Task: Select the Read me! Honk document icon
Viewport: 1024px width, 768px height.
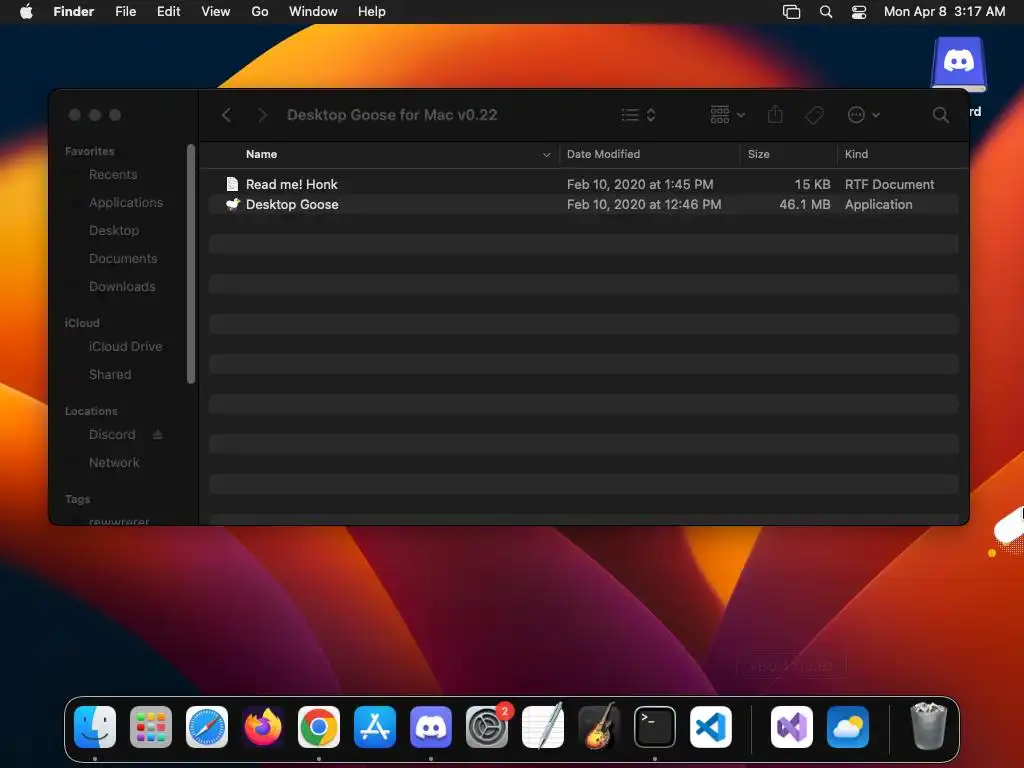Action: (232, 184)
